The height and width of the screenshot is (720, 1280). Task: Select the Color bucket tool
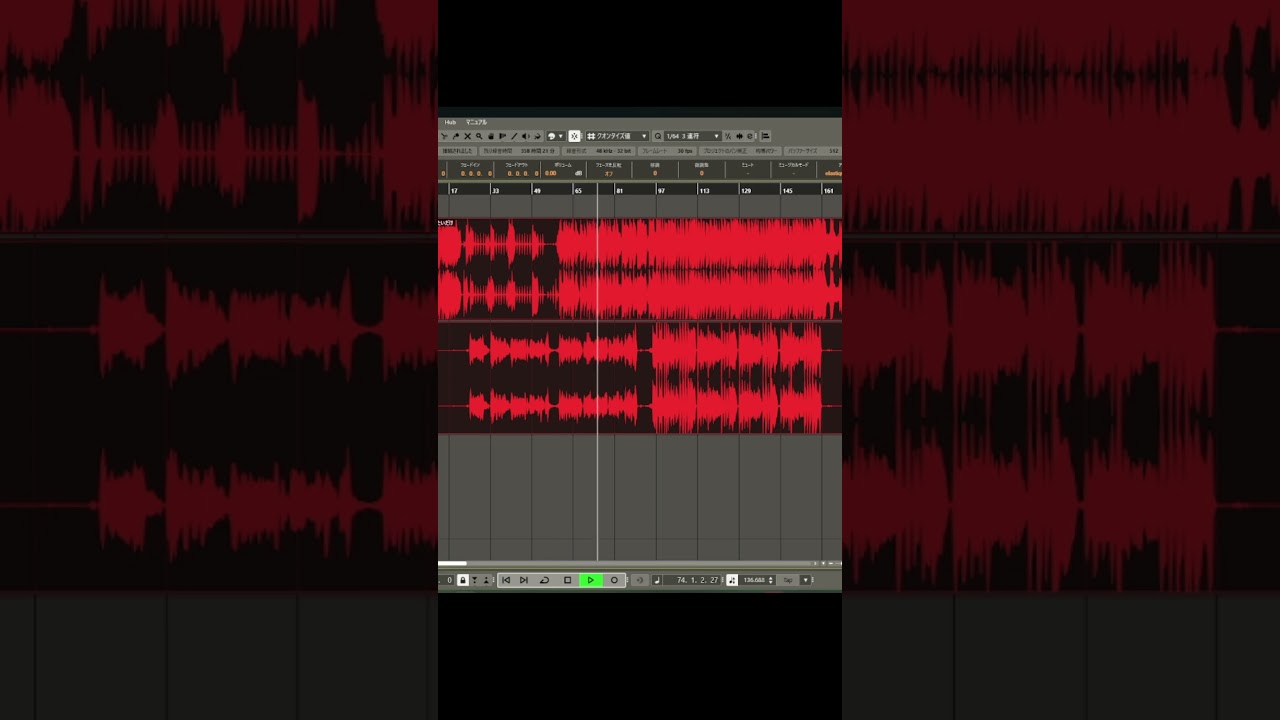[x=537, y=136]
